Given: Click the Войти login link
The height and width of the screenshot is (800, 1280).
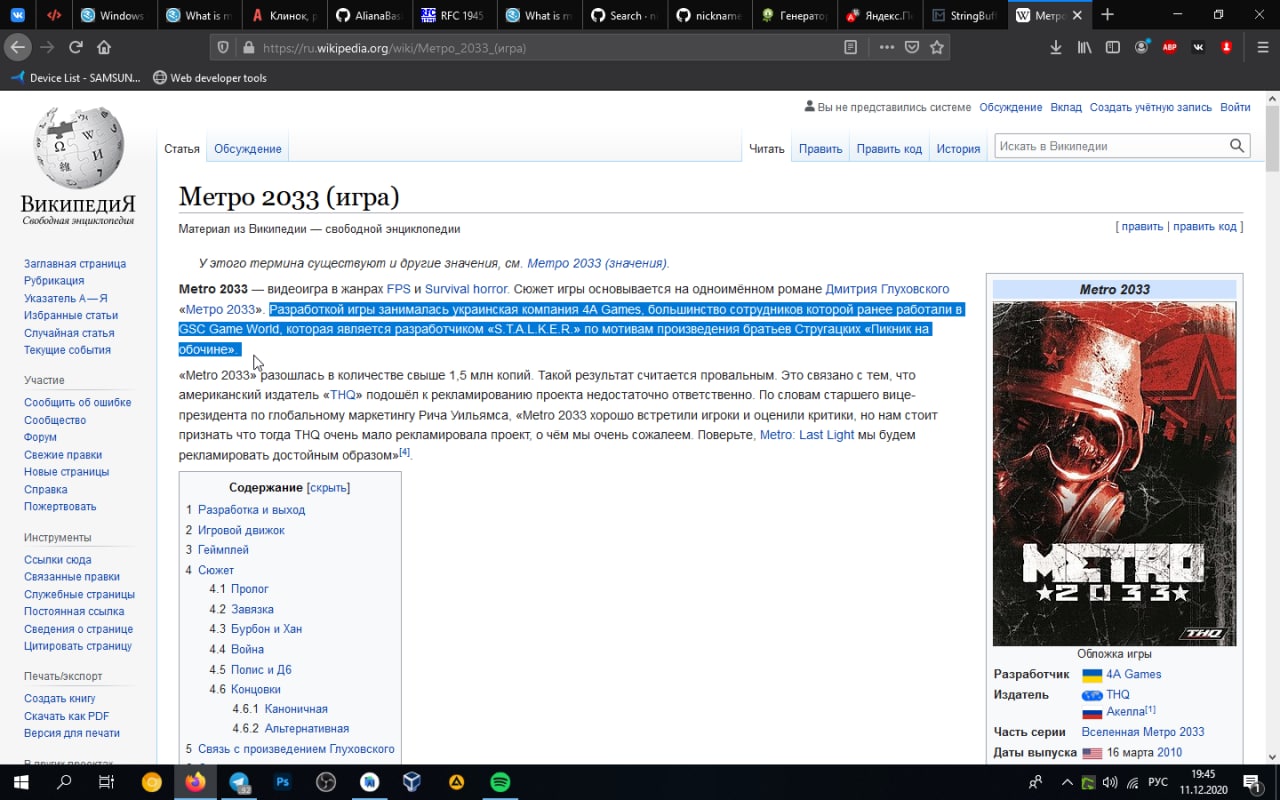Looking at the screenshot, I should pos(1235,107).
